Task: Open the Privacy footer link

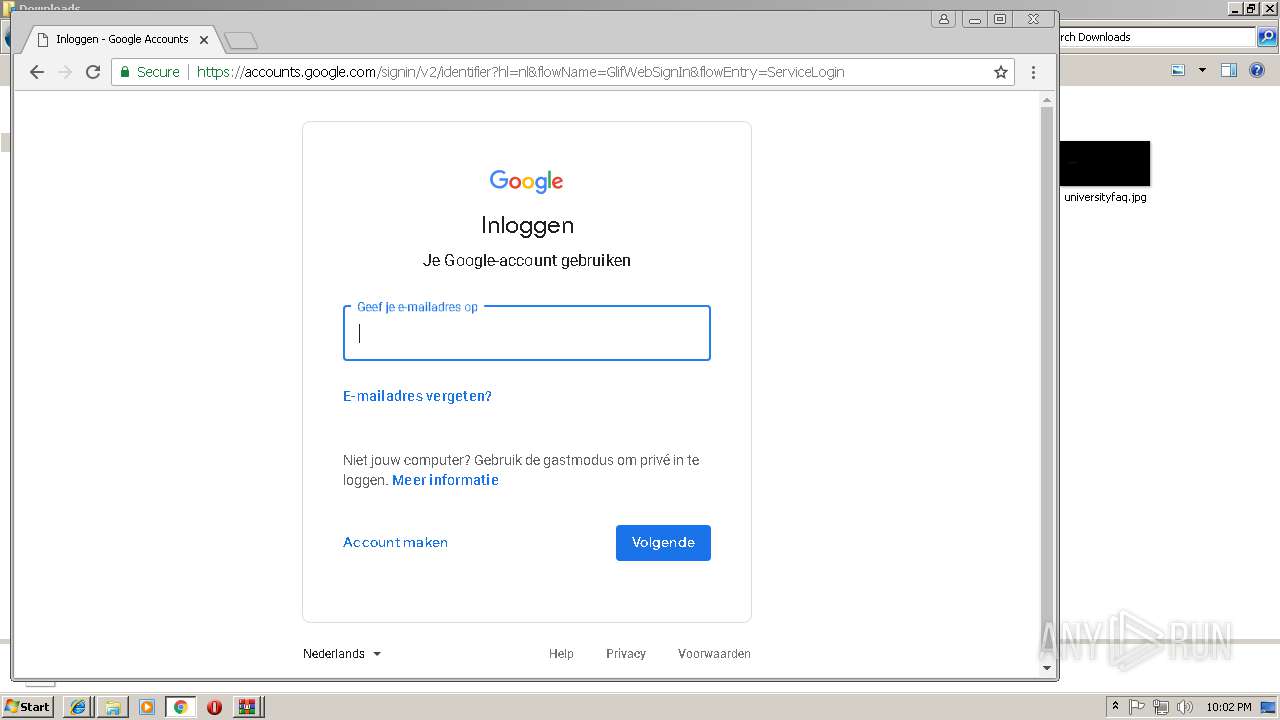Action: [x=626, y=654]
